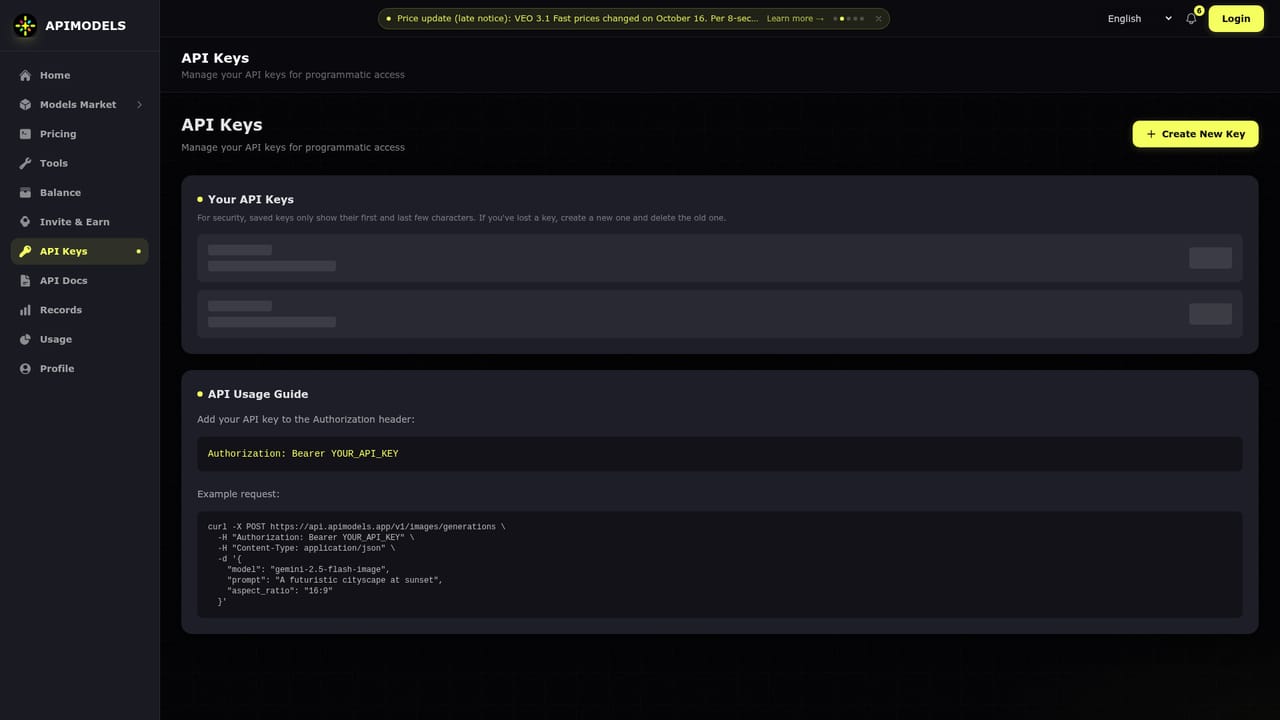Click the price update notice text
The image size is (1280, 720).
click(577, 18)
